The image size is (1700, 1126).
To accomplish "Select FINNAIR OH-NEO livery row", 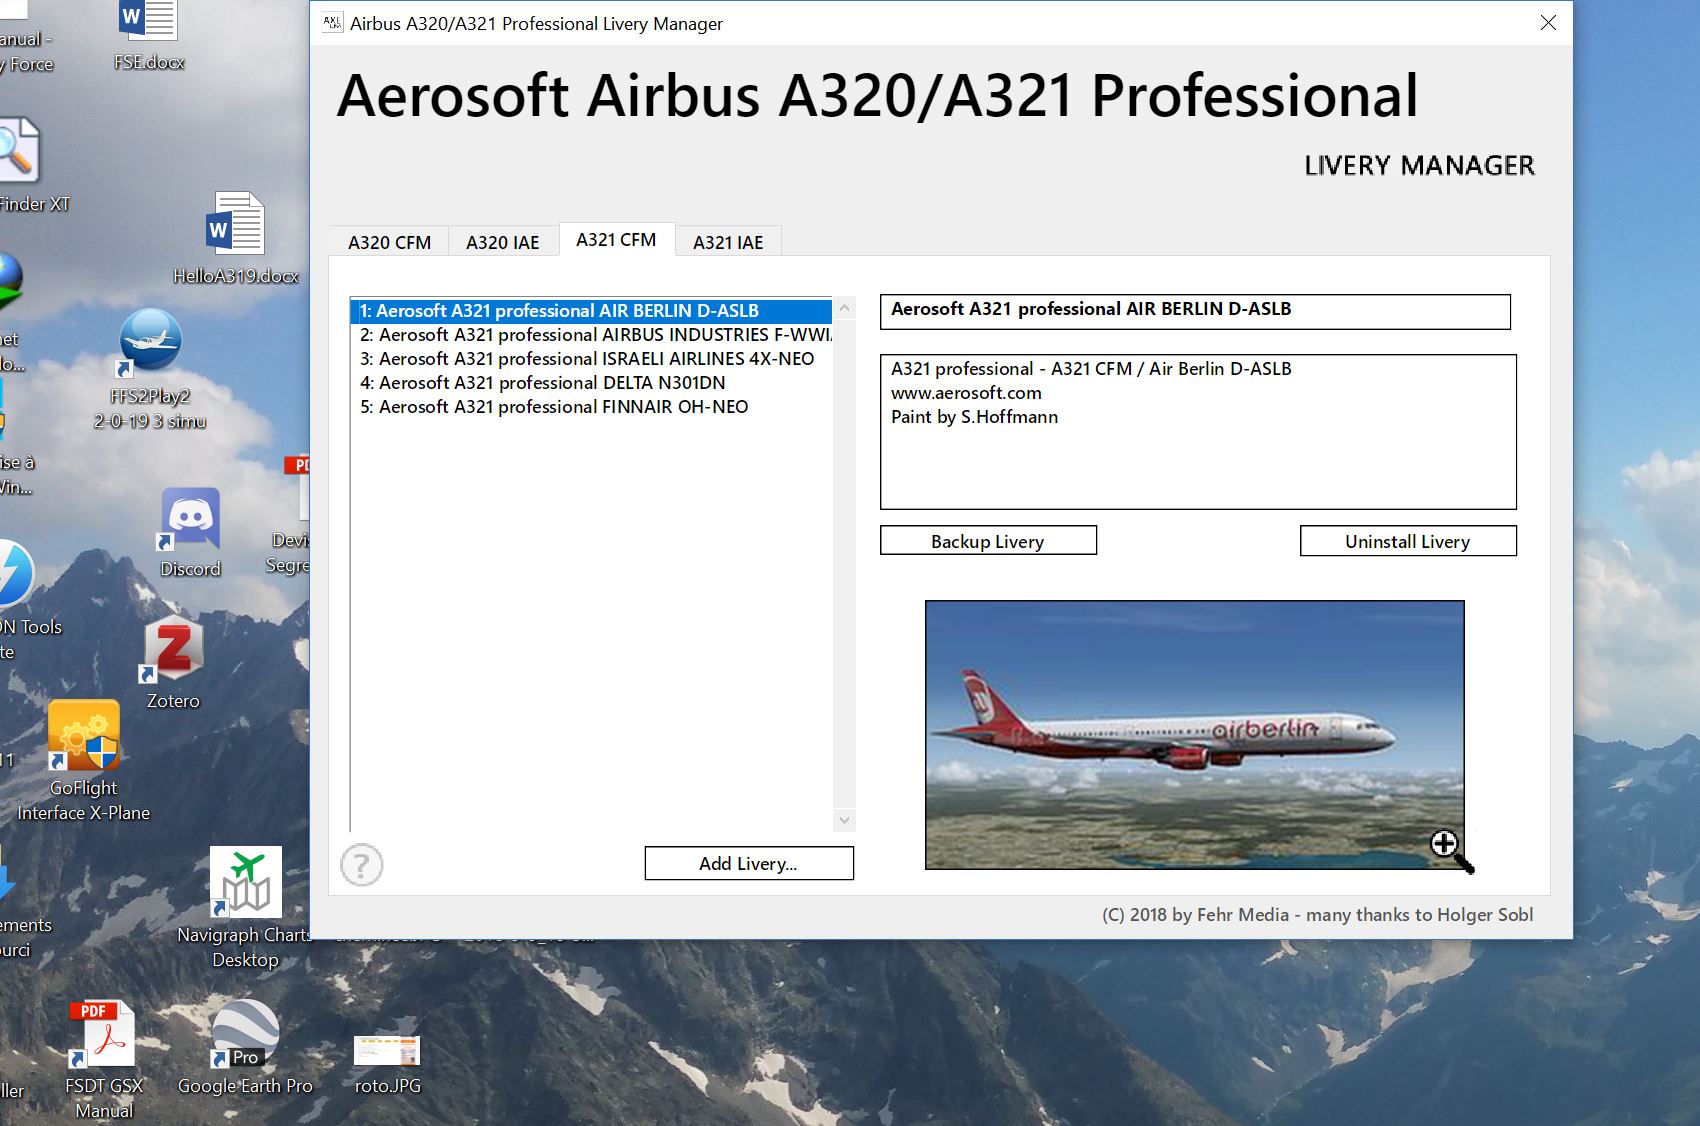I will pos(592,407).
